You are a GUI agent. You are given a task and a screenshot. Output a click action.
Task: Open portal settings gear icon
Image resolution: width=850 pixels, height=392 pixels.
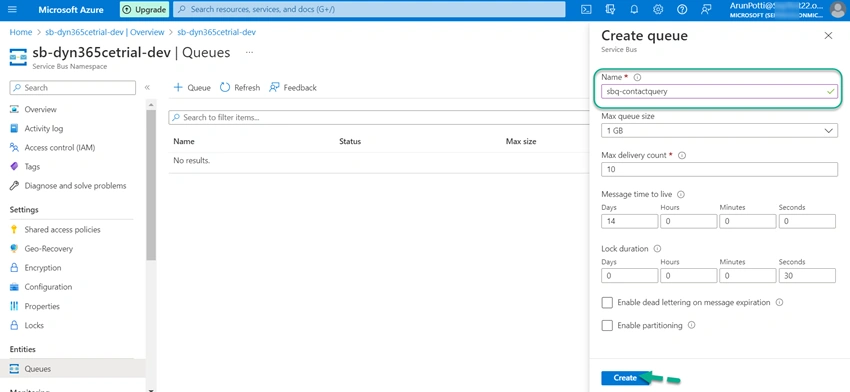[658, 9]
